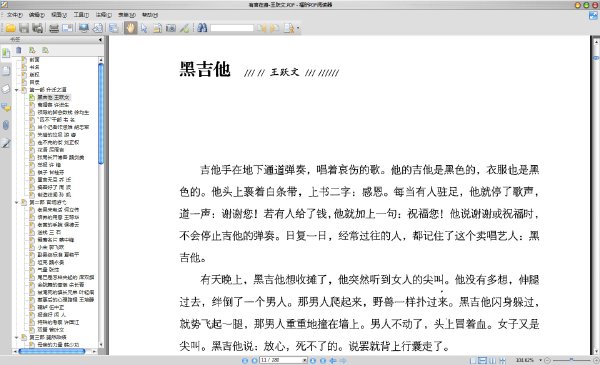Go to first page button
This screenshot has height=365, width=600.
tap(245, 360)
